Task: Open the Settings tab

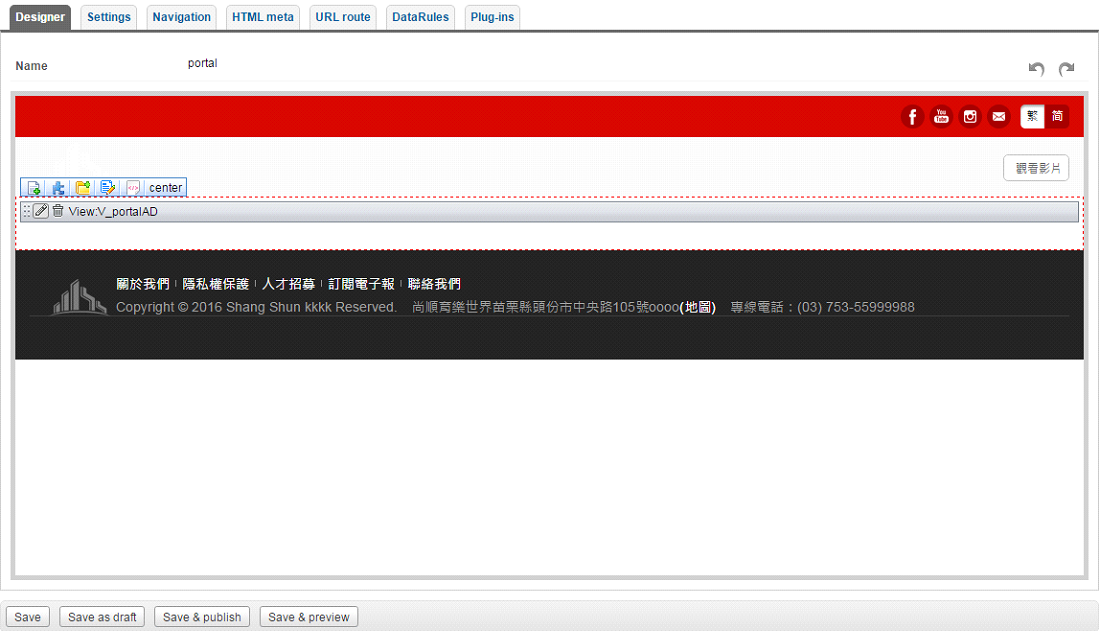Action: coord(109,17)
